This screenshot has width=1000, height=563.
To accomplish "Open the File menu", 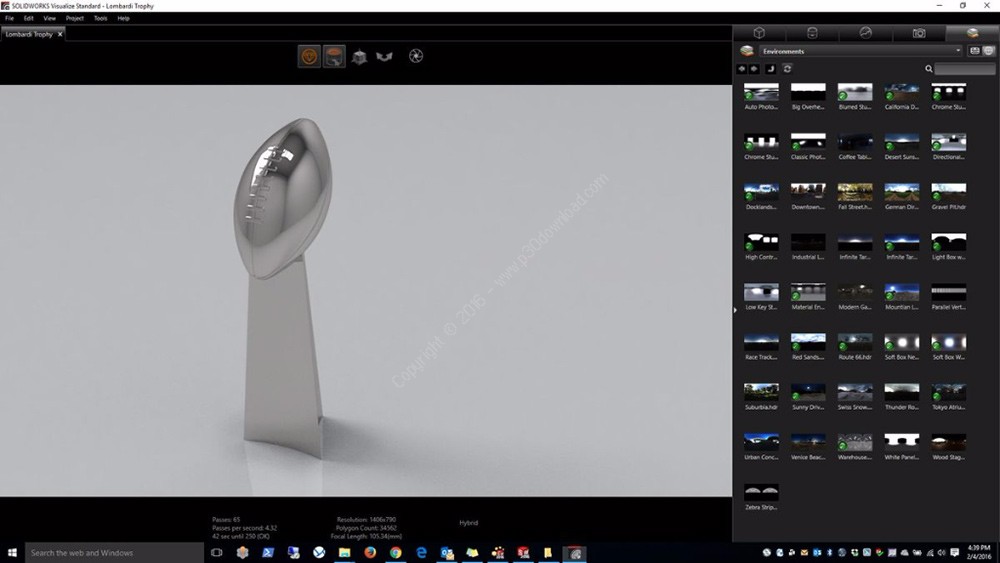I will coord(10,18).
